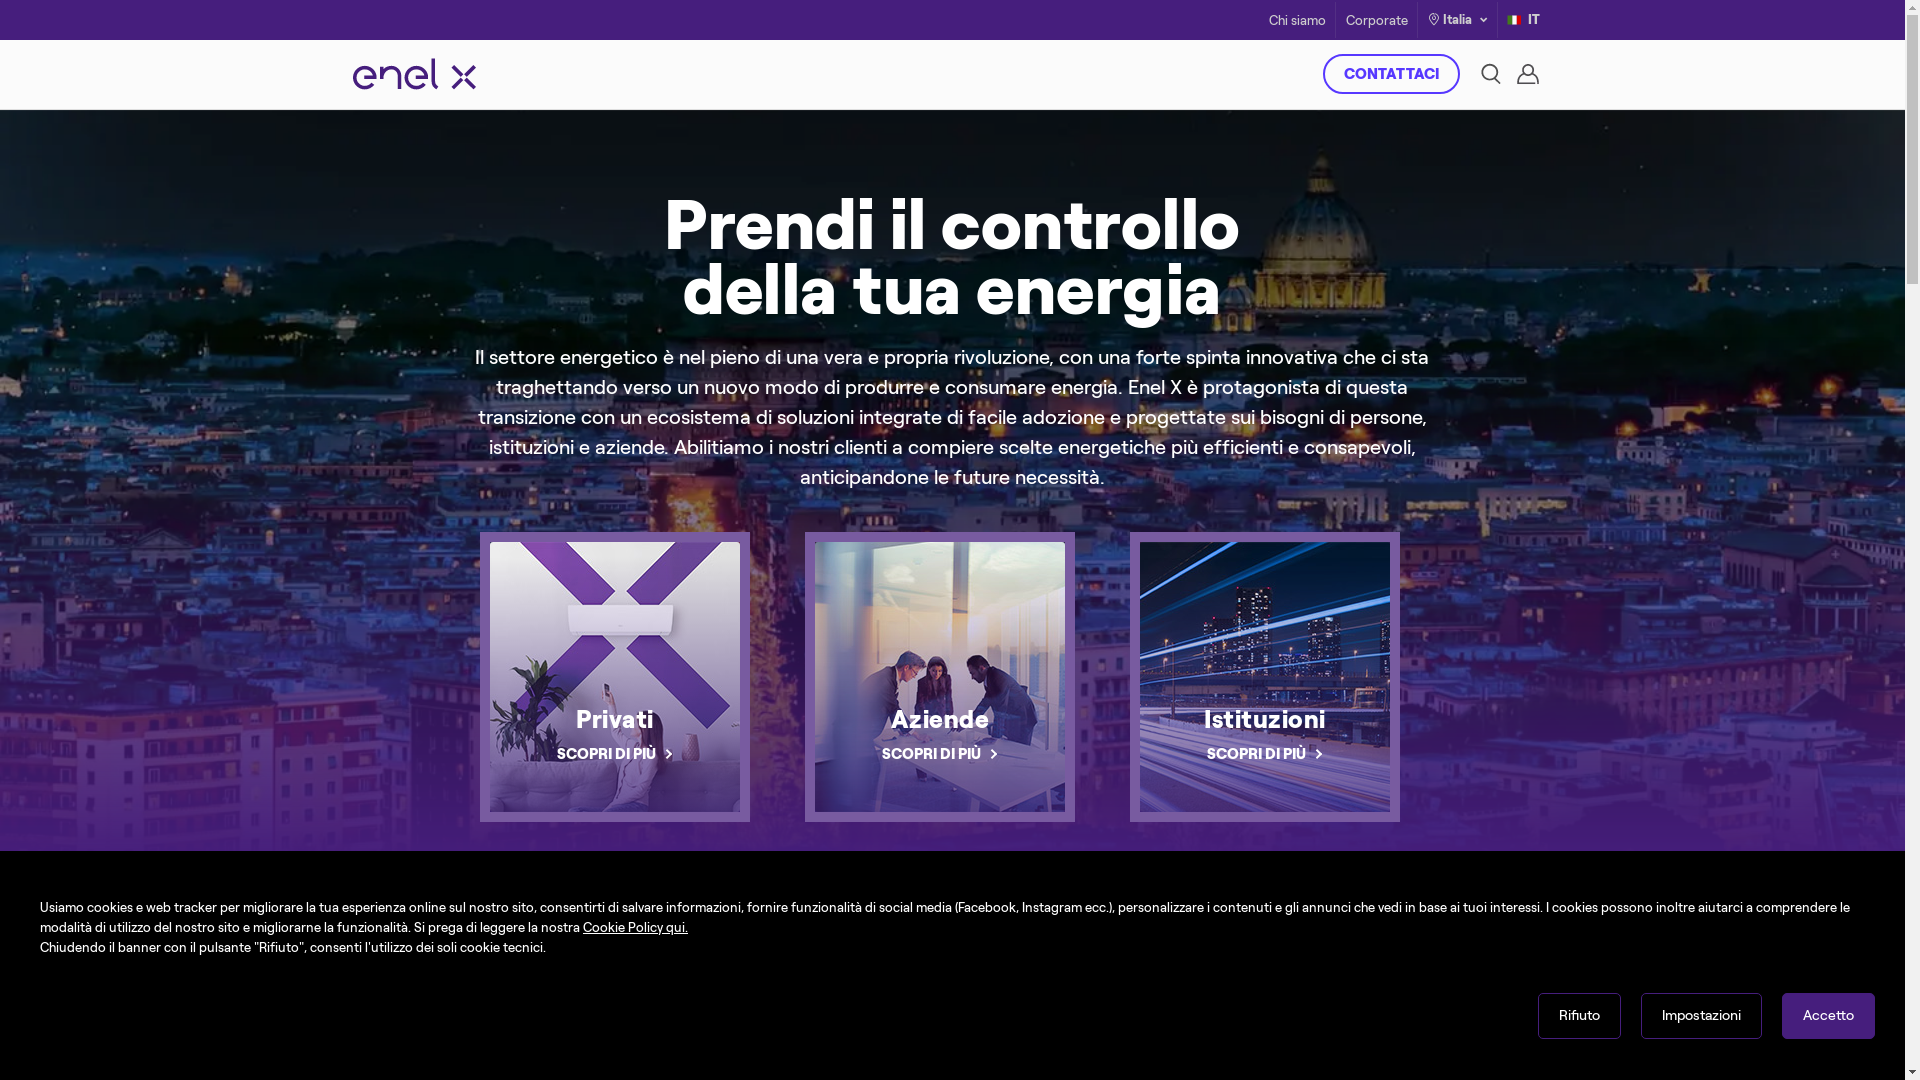
Task: Open the Corporate menu item
Action: pos(1376,21)
